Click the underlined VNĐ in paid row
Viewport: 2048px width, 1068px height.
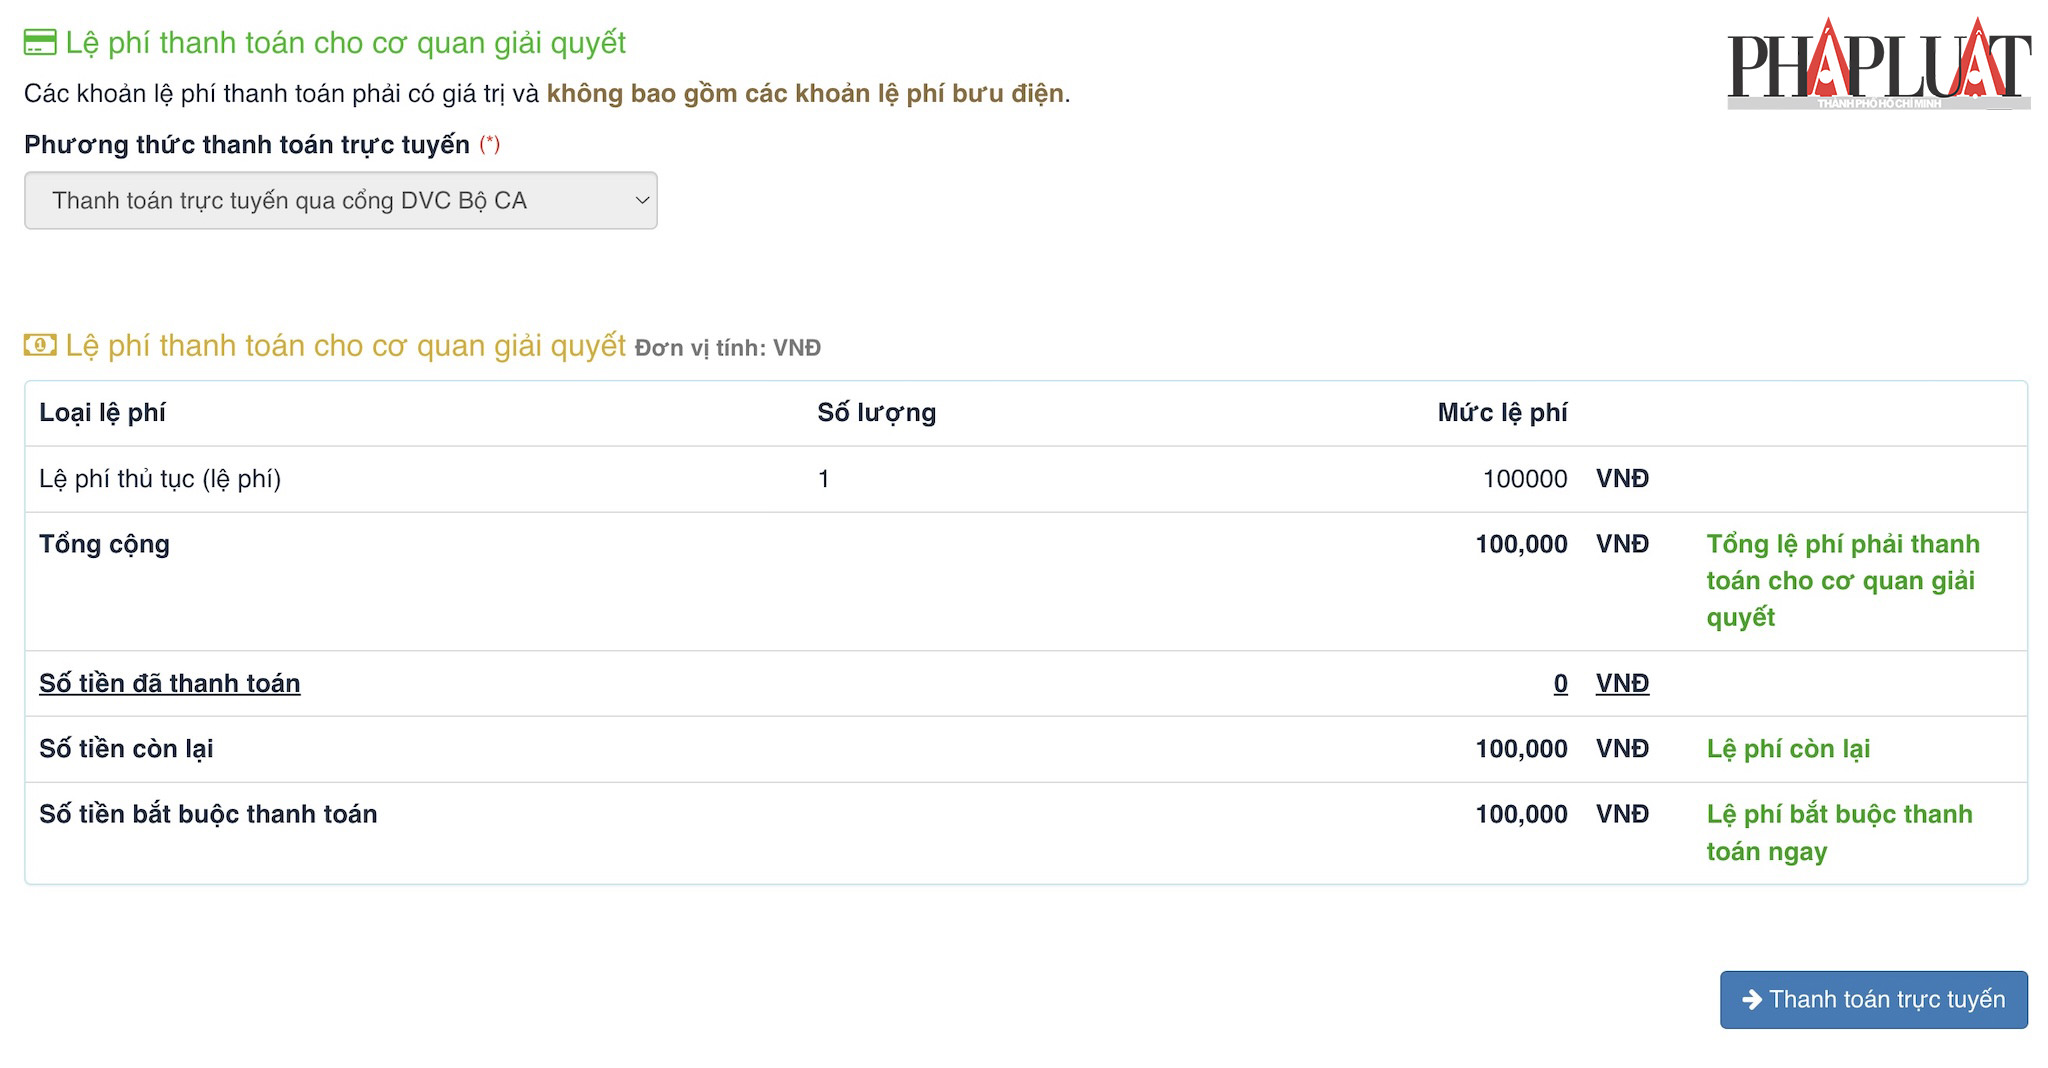click(x=1622, y=683)
